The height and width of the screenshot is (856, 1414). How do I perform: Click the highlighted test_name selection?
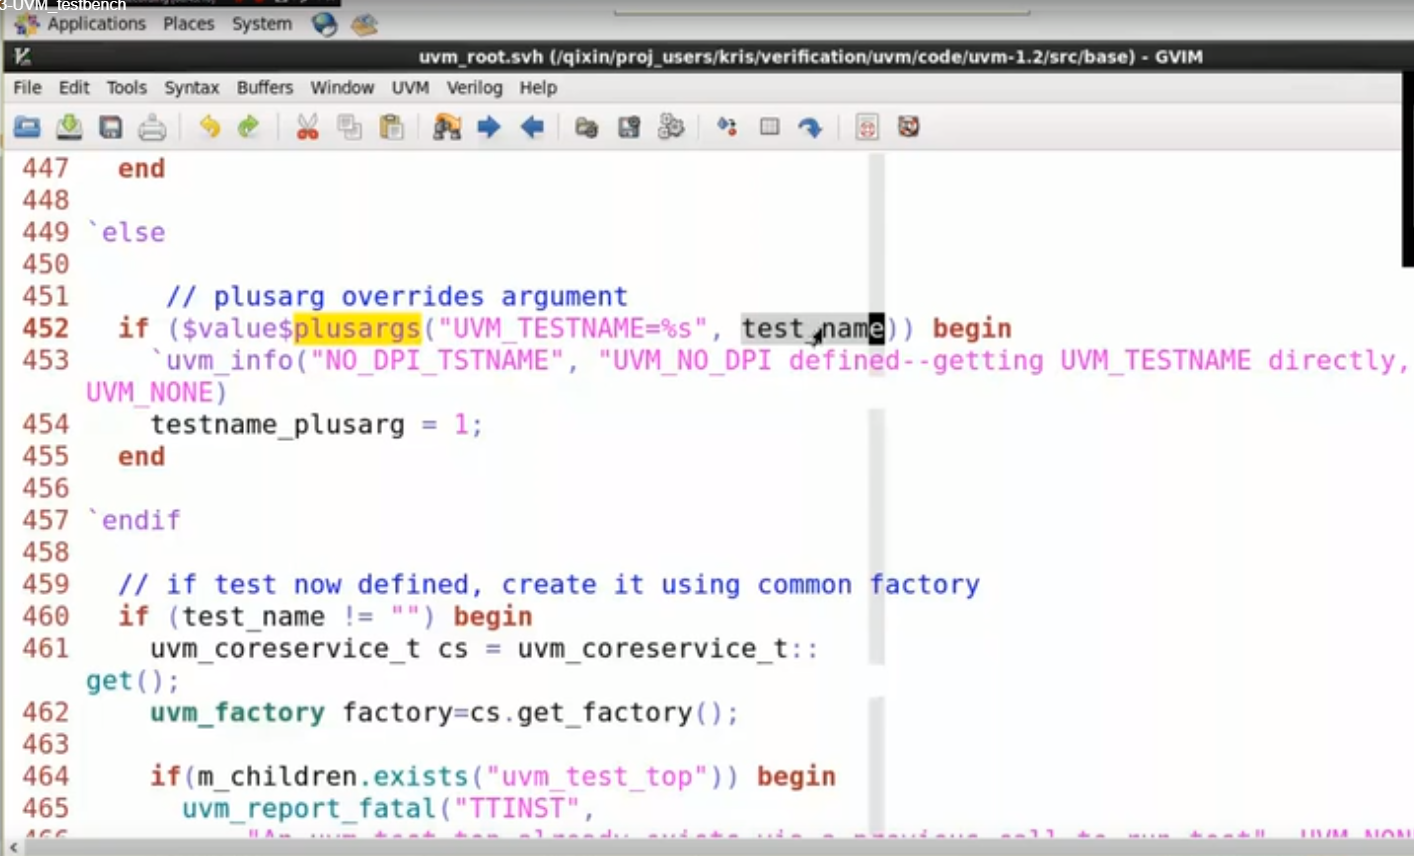pyautogui.click(x=810, y=328)
